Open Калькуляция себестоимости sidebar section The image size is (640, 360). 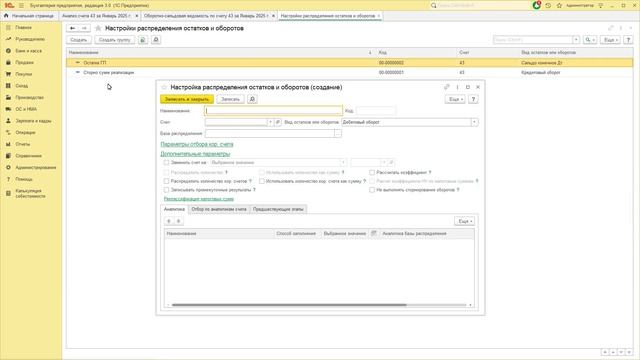30,193
